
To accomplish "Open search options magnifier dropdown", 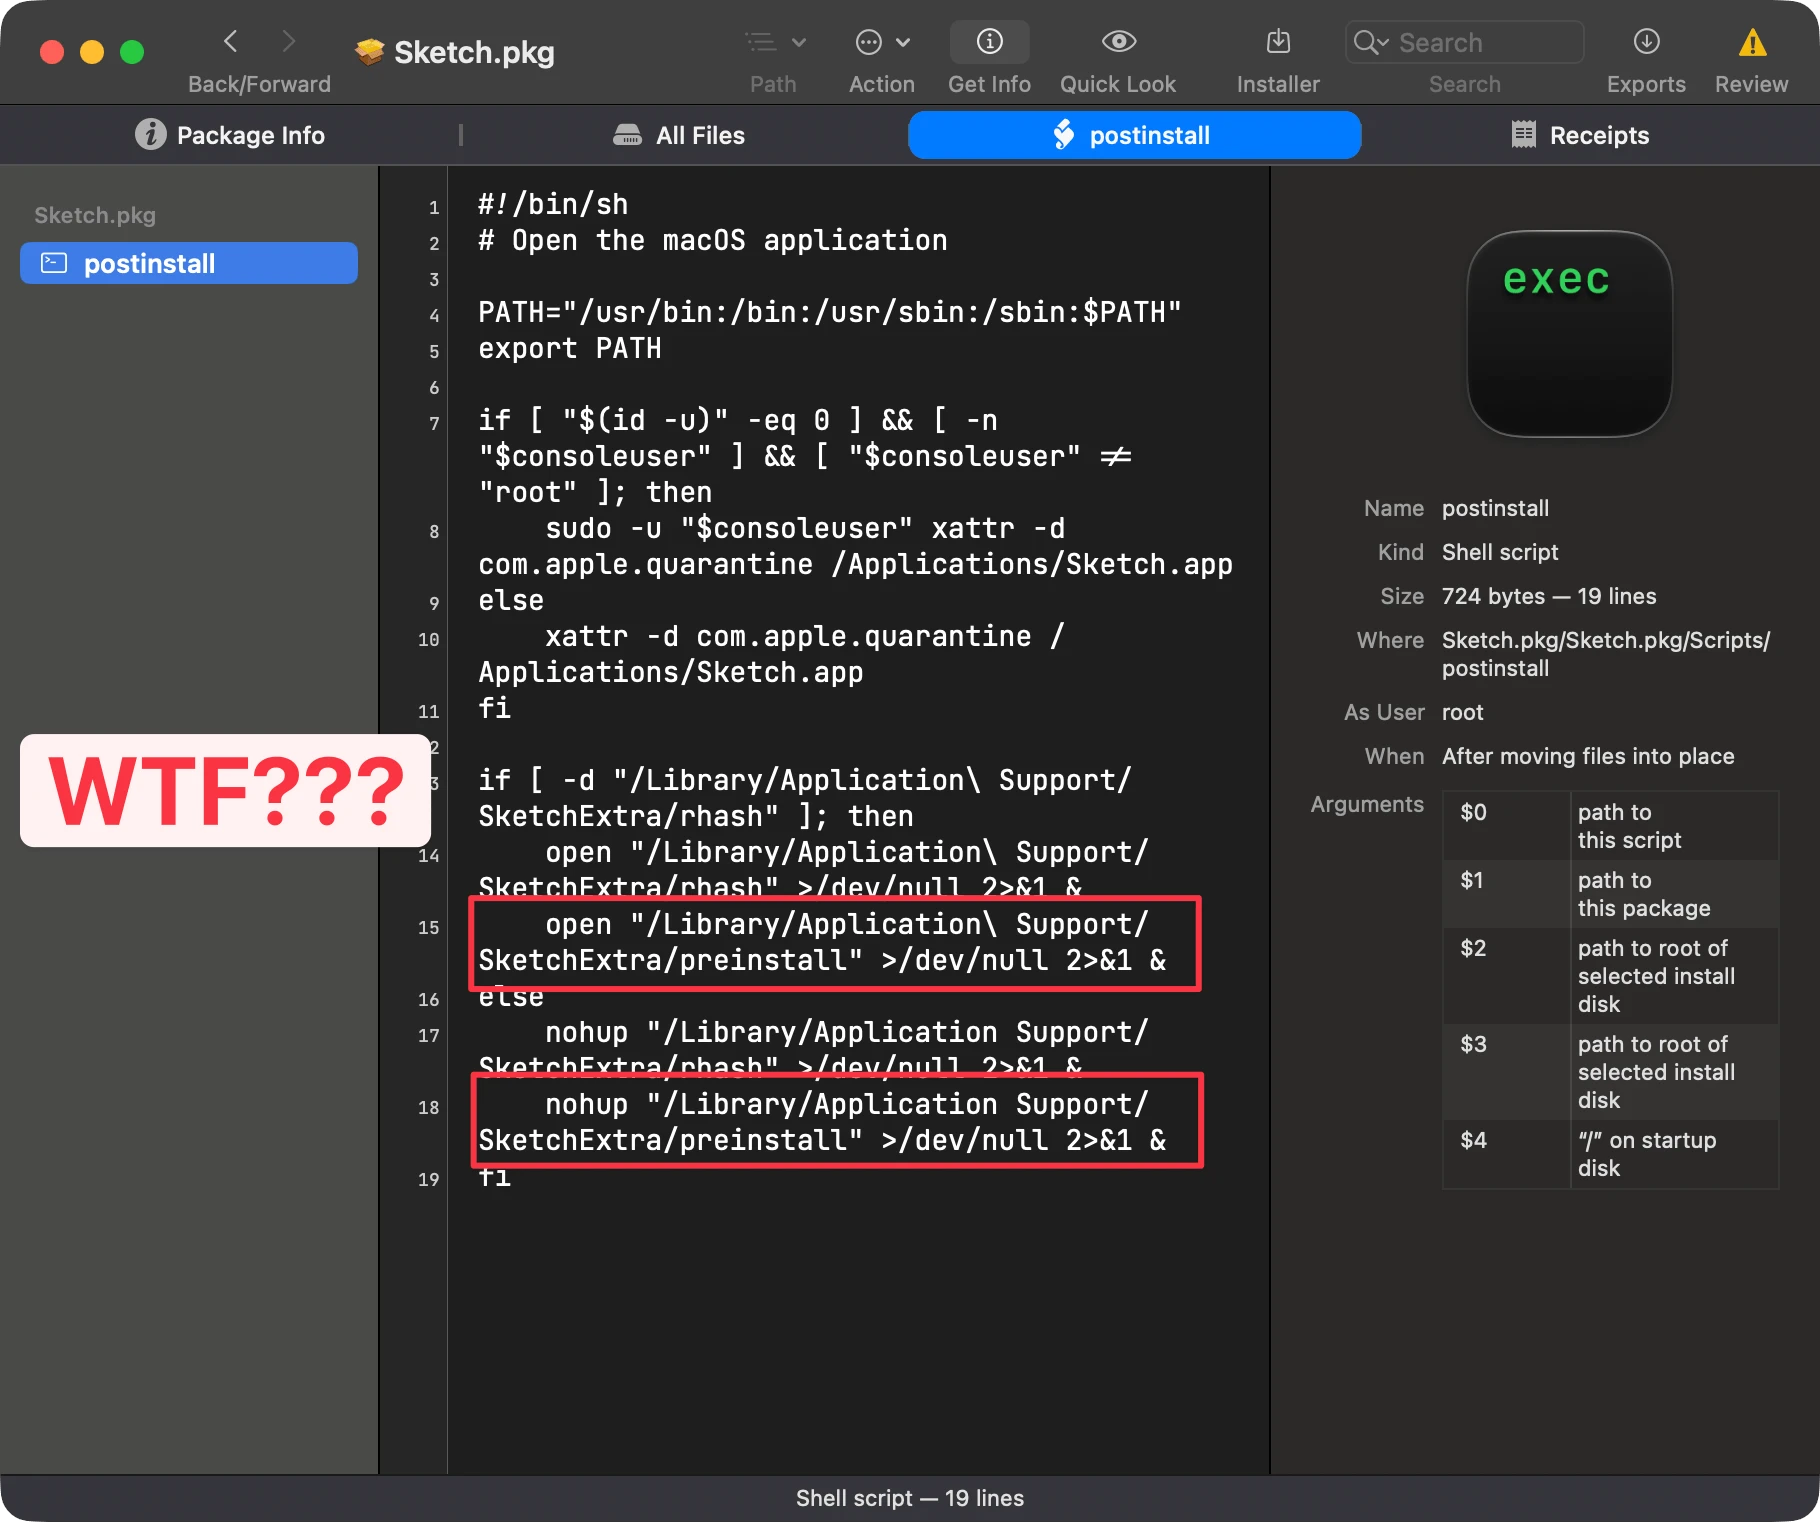I will coord(1370,42).
